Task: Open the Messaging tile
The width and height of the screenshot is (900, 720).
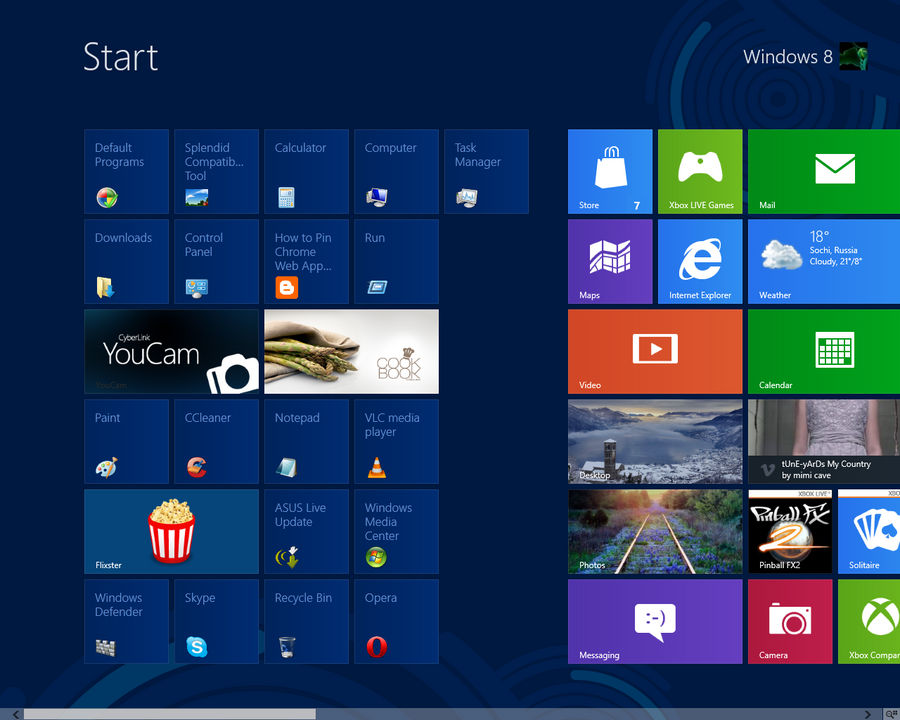Action: (x=655, y=622)
